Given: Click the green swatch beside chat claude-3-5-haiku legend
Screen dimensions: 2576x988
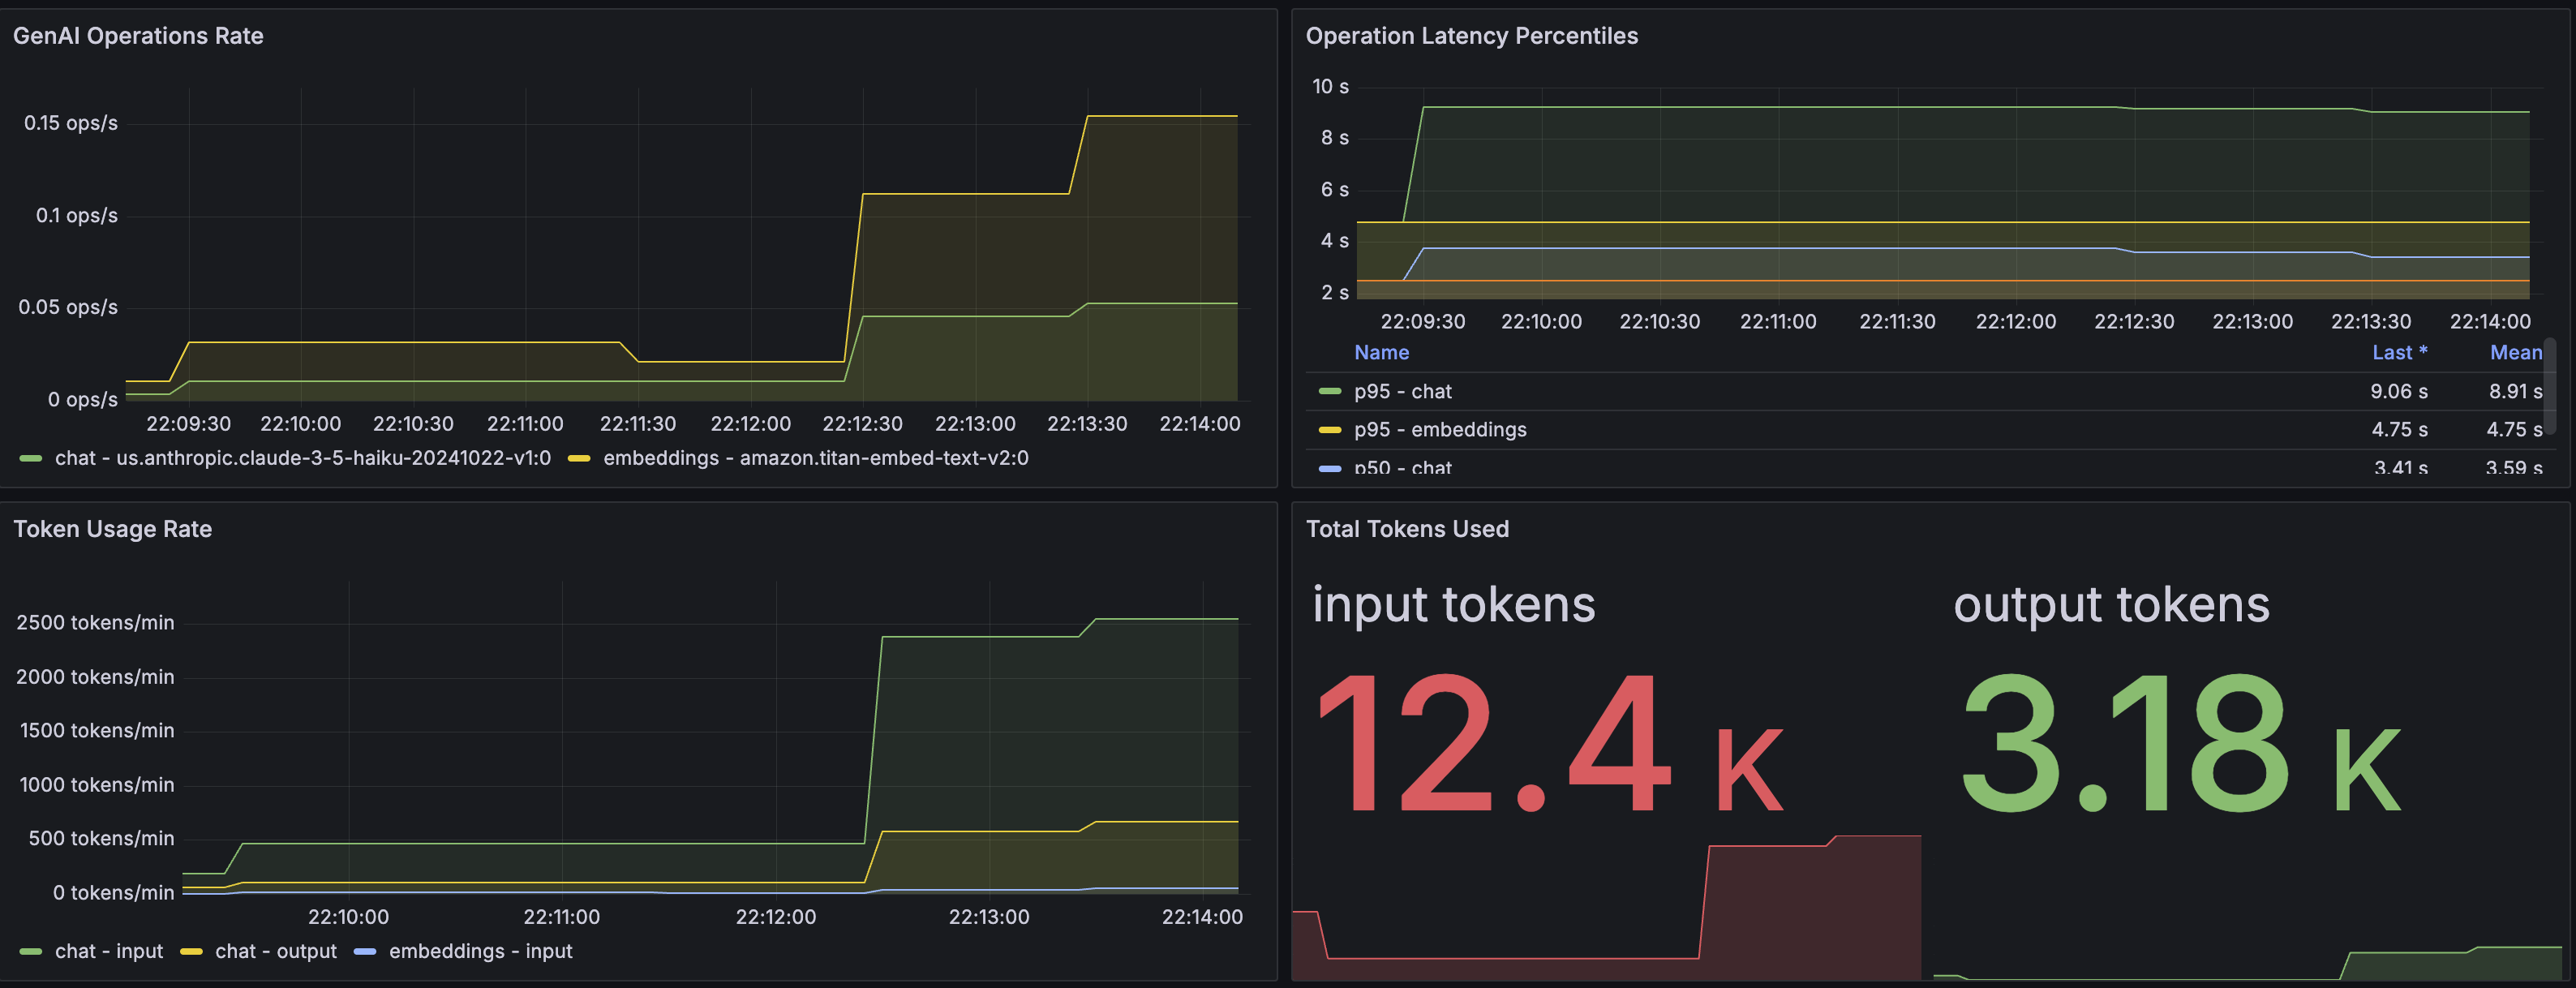Looking at the screenshot, I should coord(31,458).
